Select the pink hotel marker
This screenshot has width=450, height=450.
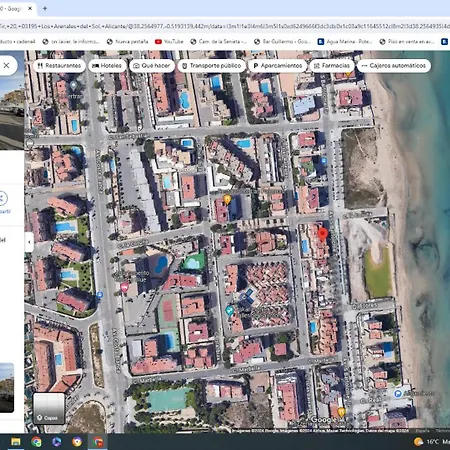(x=125, y=287)
